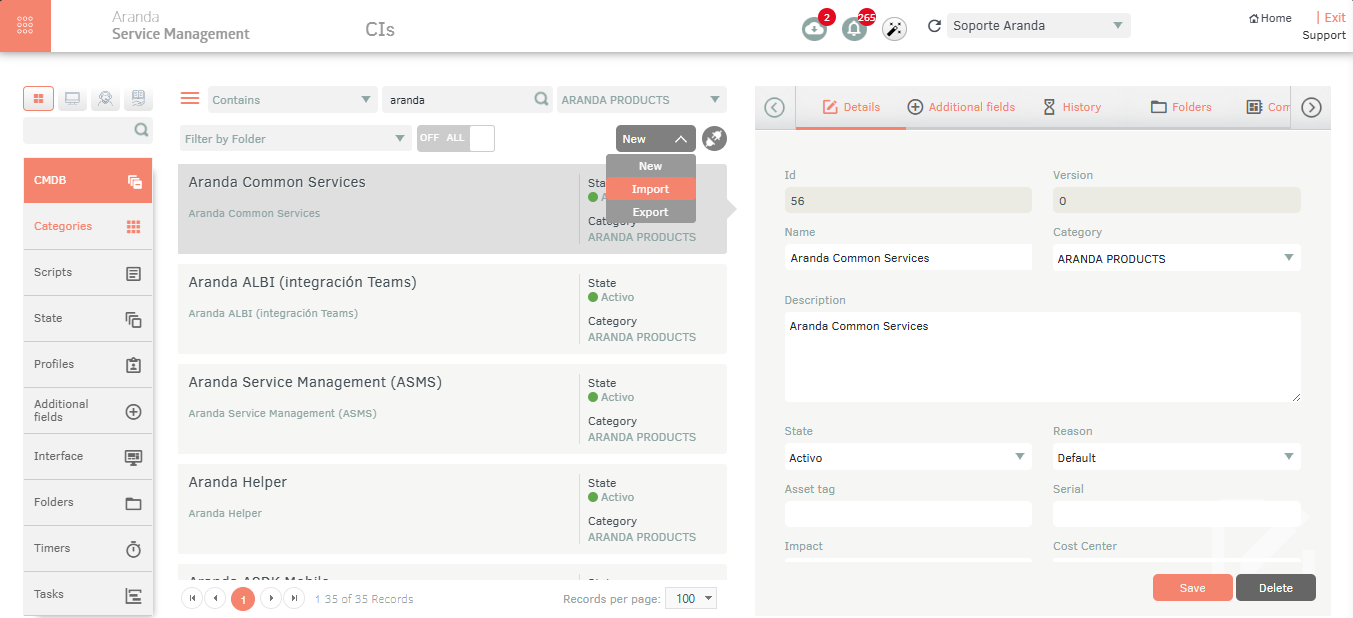Switch to the Folders tab

click(x=1181, y=107)
